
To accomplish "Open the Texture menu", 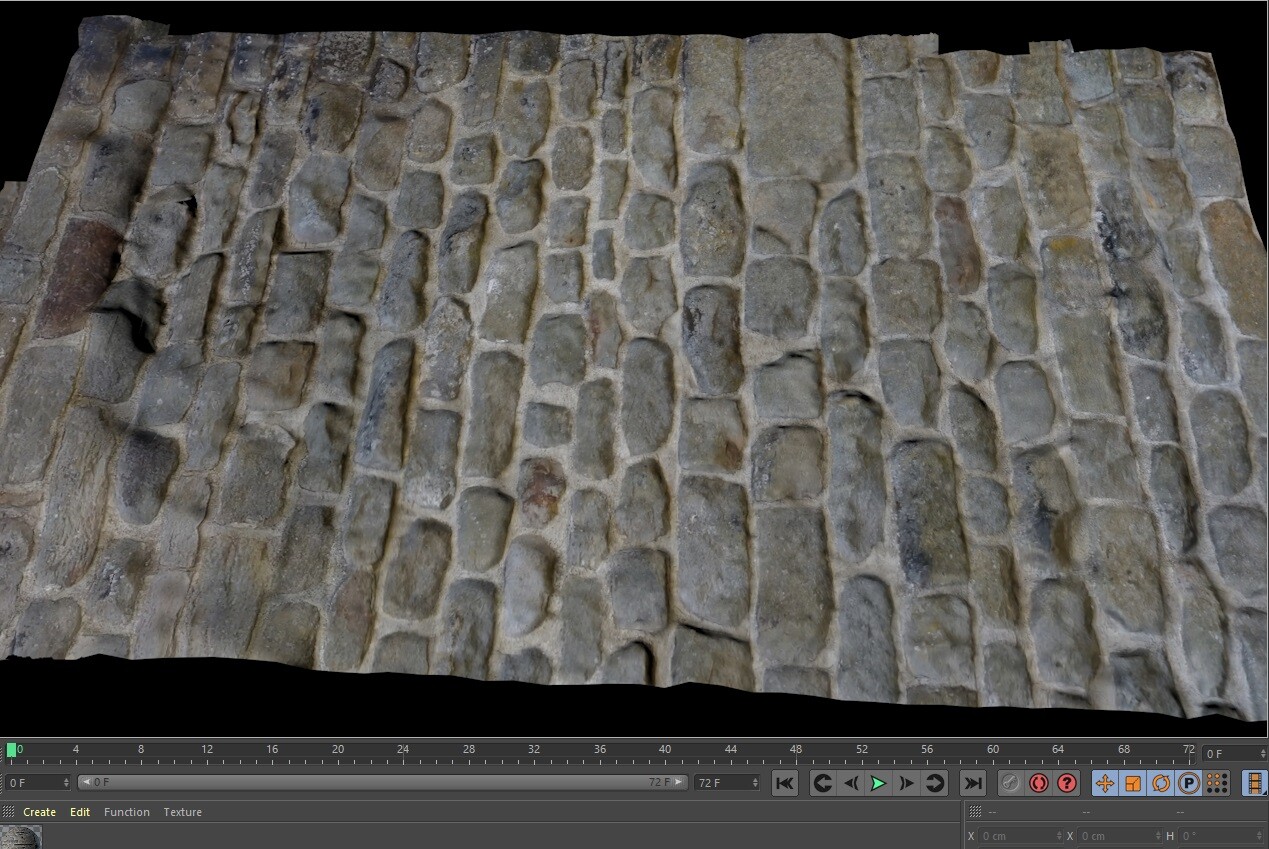I will pos(182,812).
